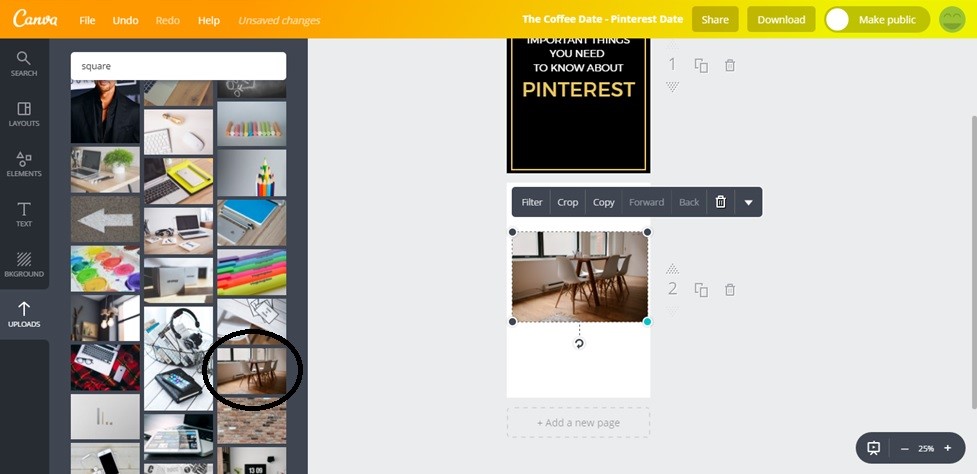Click Back in image toolbar
Viewport: 977px width, 474px height.
(689, 202)
